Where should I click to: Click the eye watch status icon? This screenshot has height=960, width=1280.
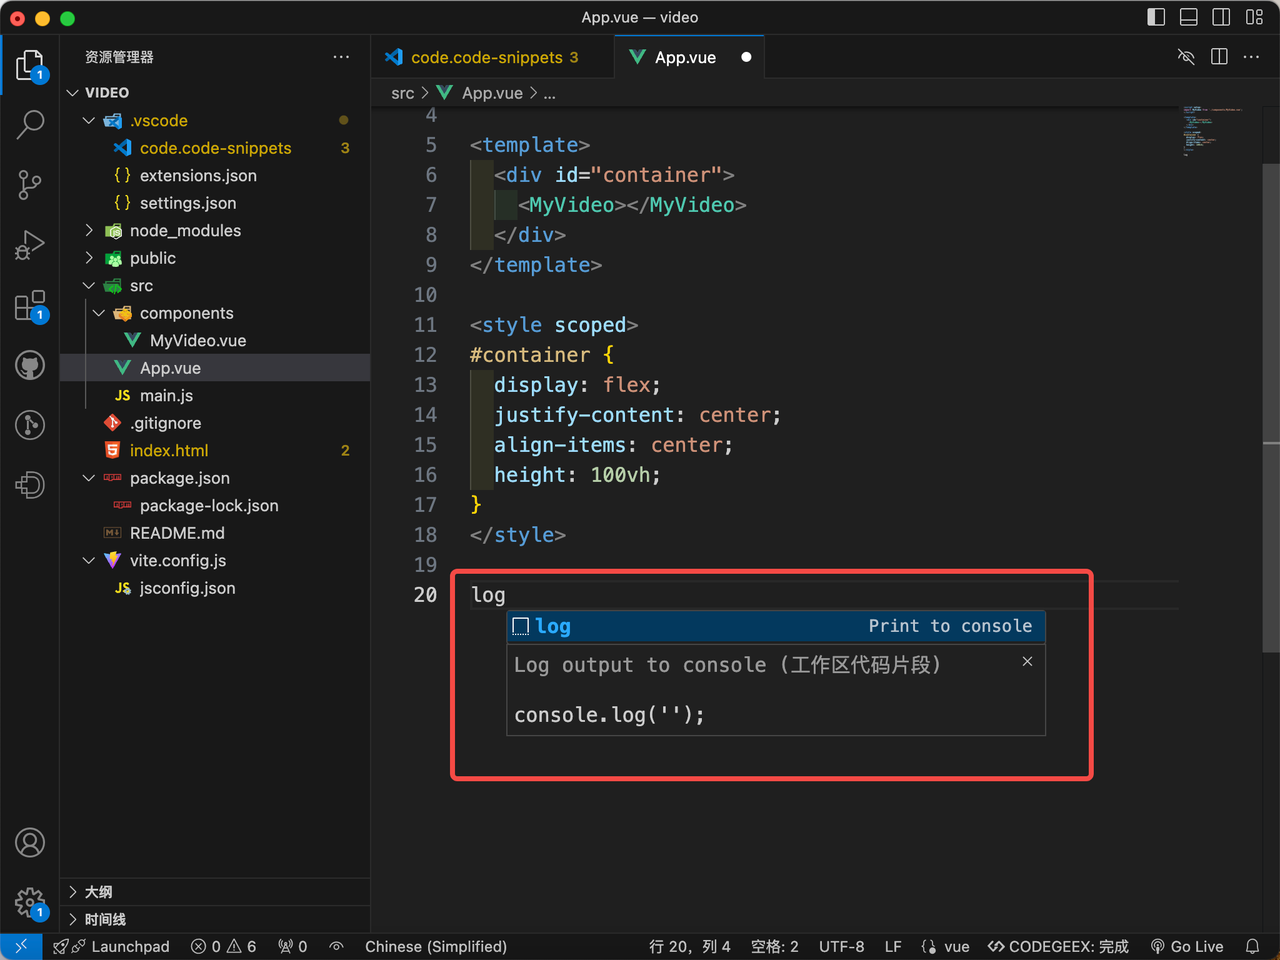pos(337,946)
